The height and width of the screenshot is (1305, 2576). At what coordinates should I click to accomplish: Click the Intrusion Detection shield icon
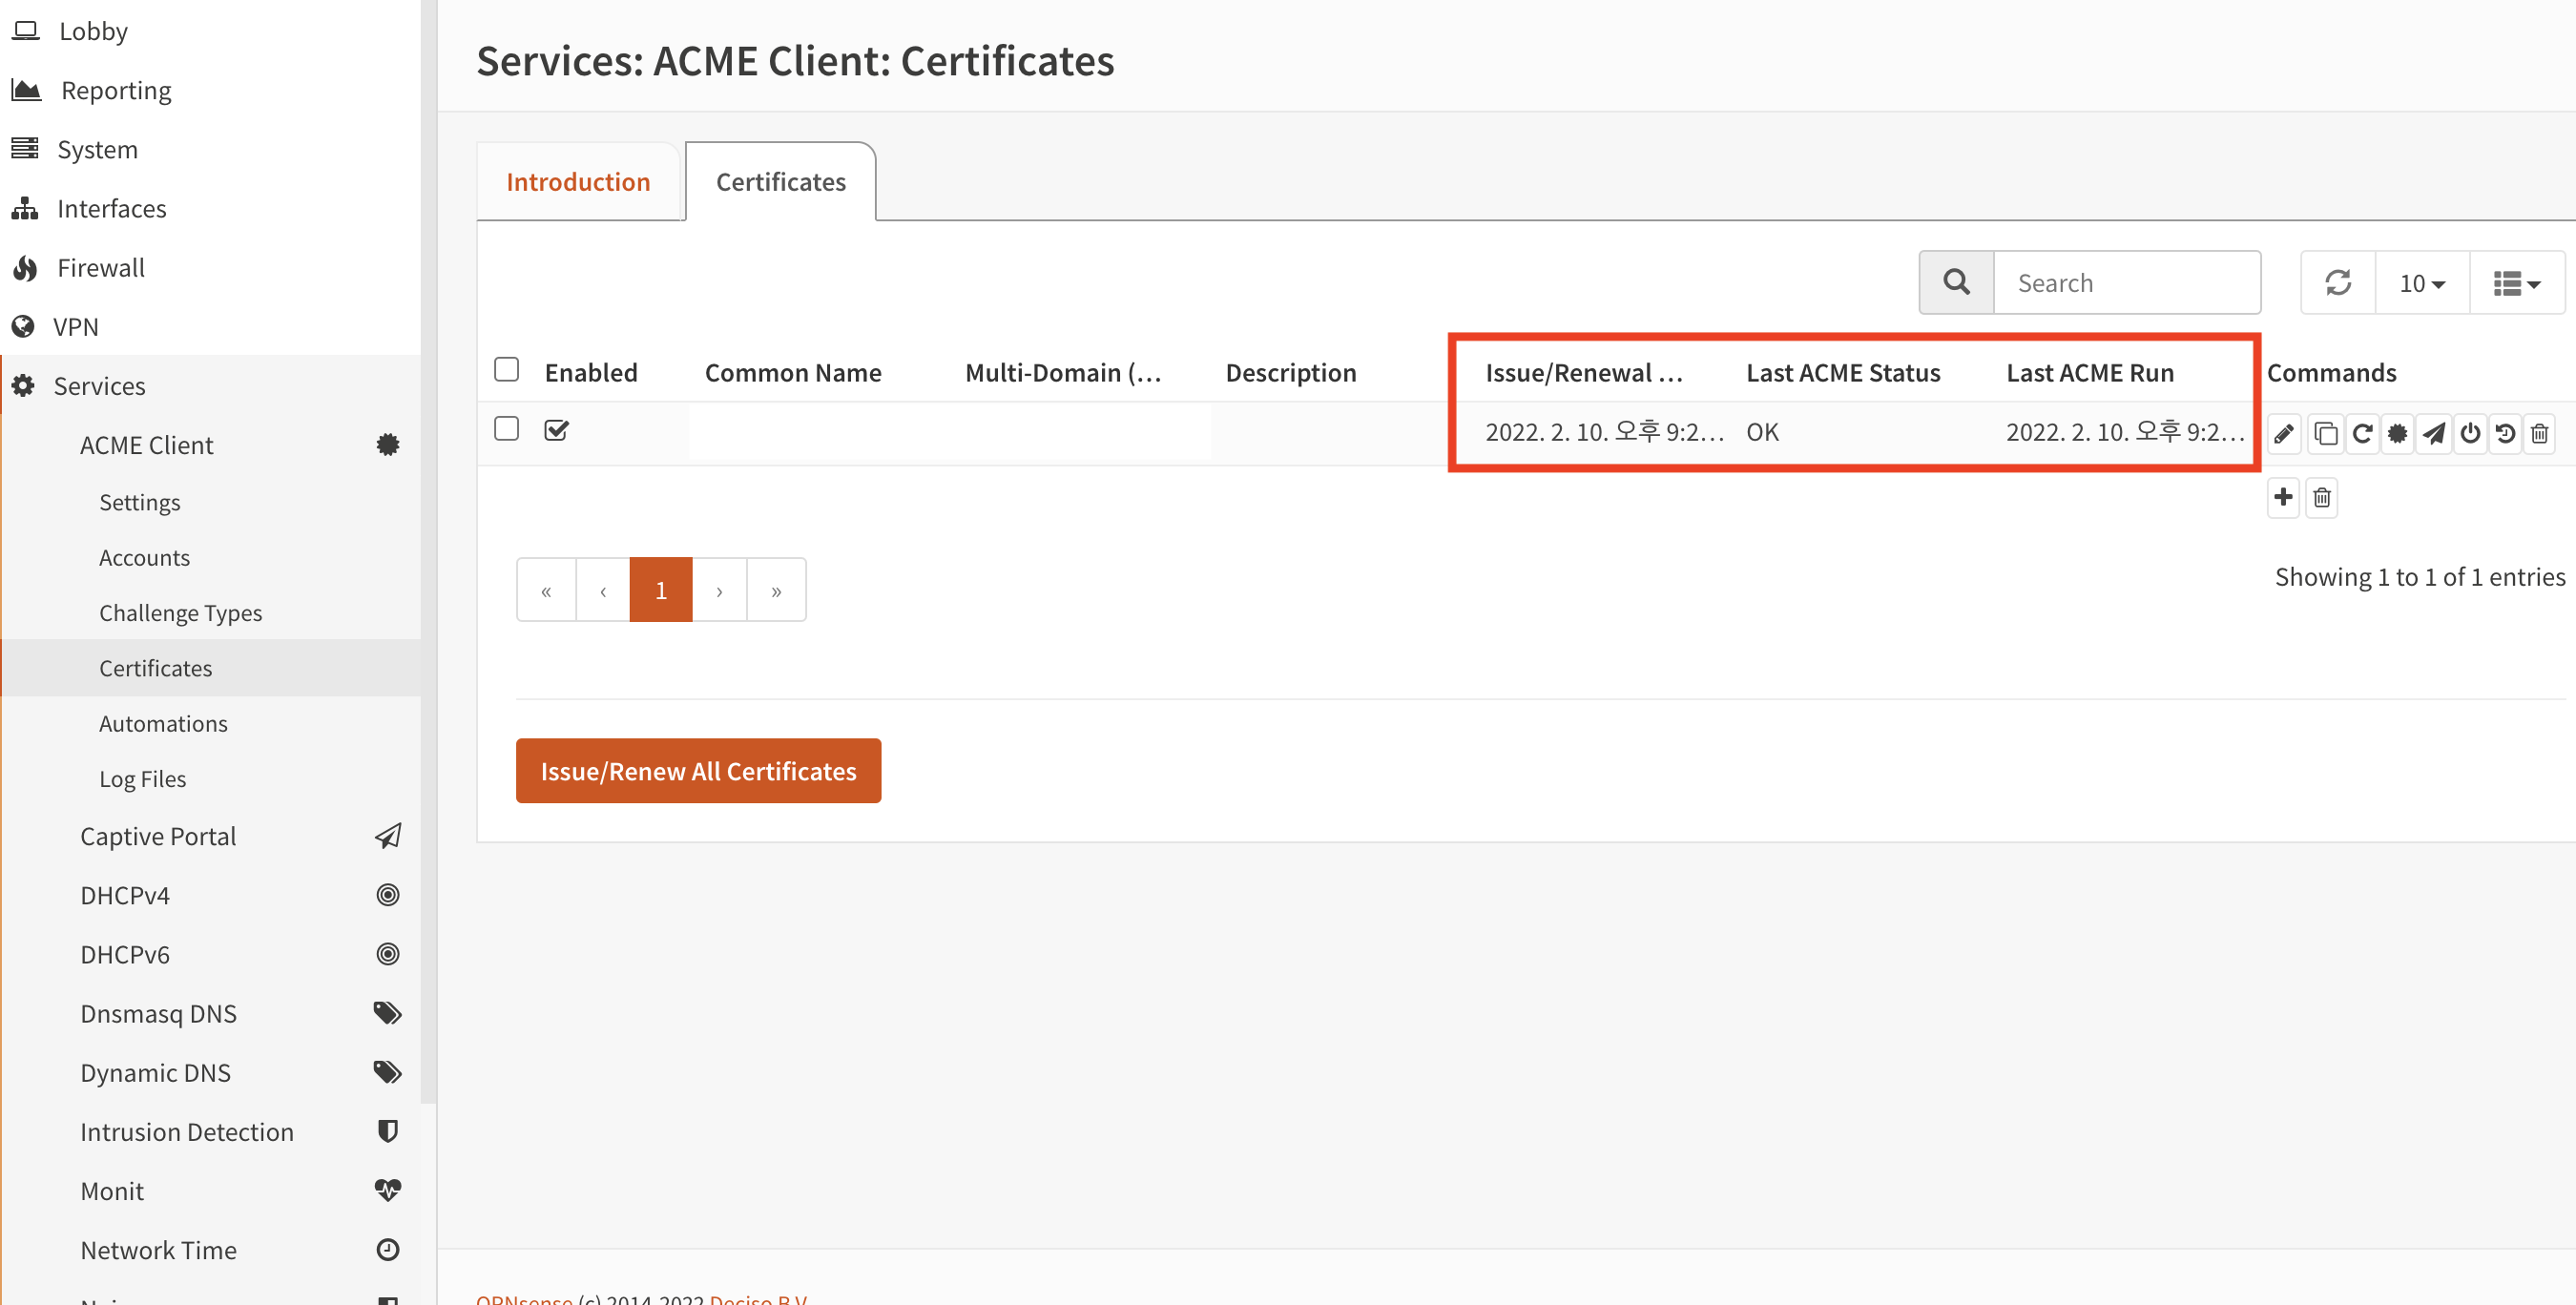[x=388, y=1131]
